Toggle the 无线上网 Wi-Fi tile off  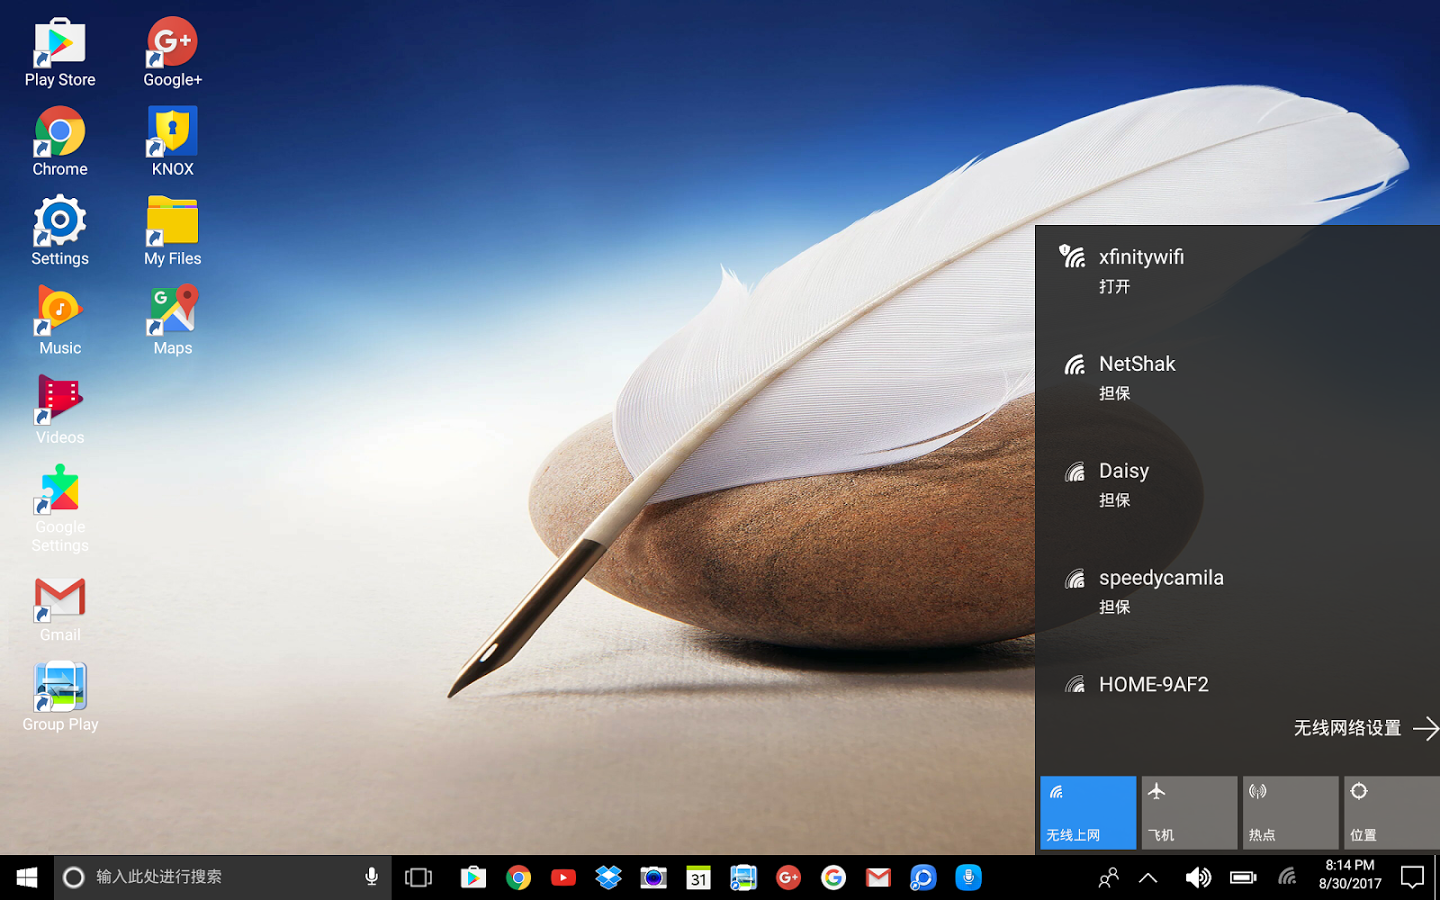coord(1088,813)
